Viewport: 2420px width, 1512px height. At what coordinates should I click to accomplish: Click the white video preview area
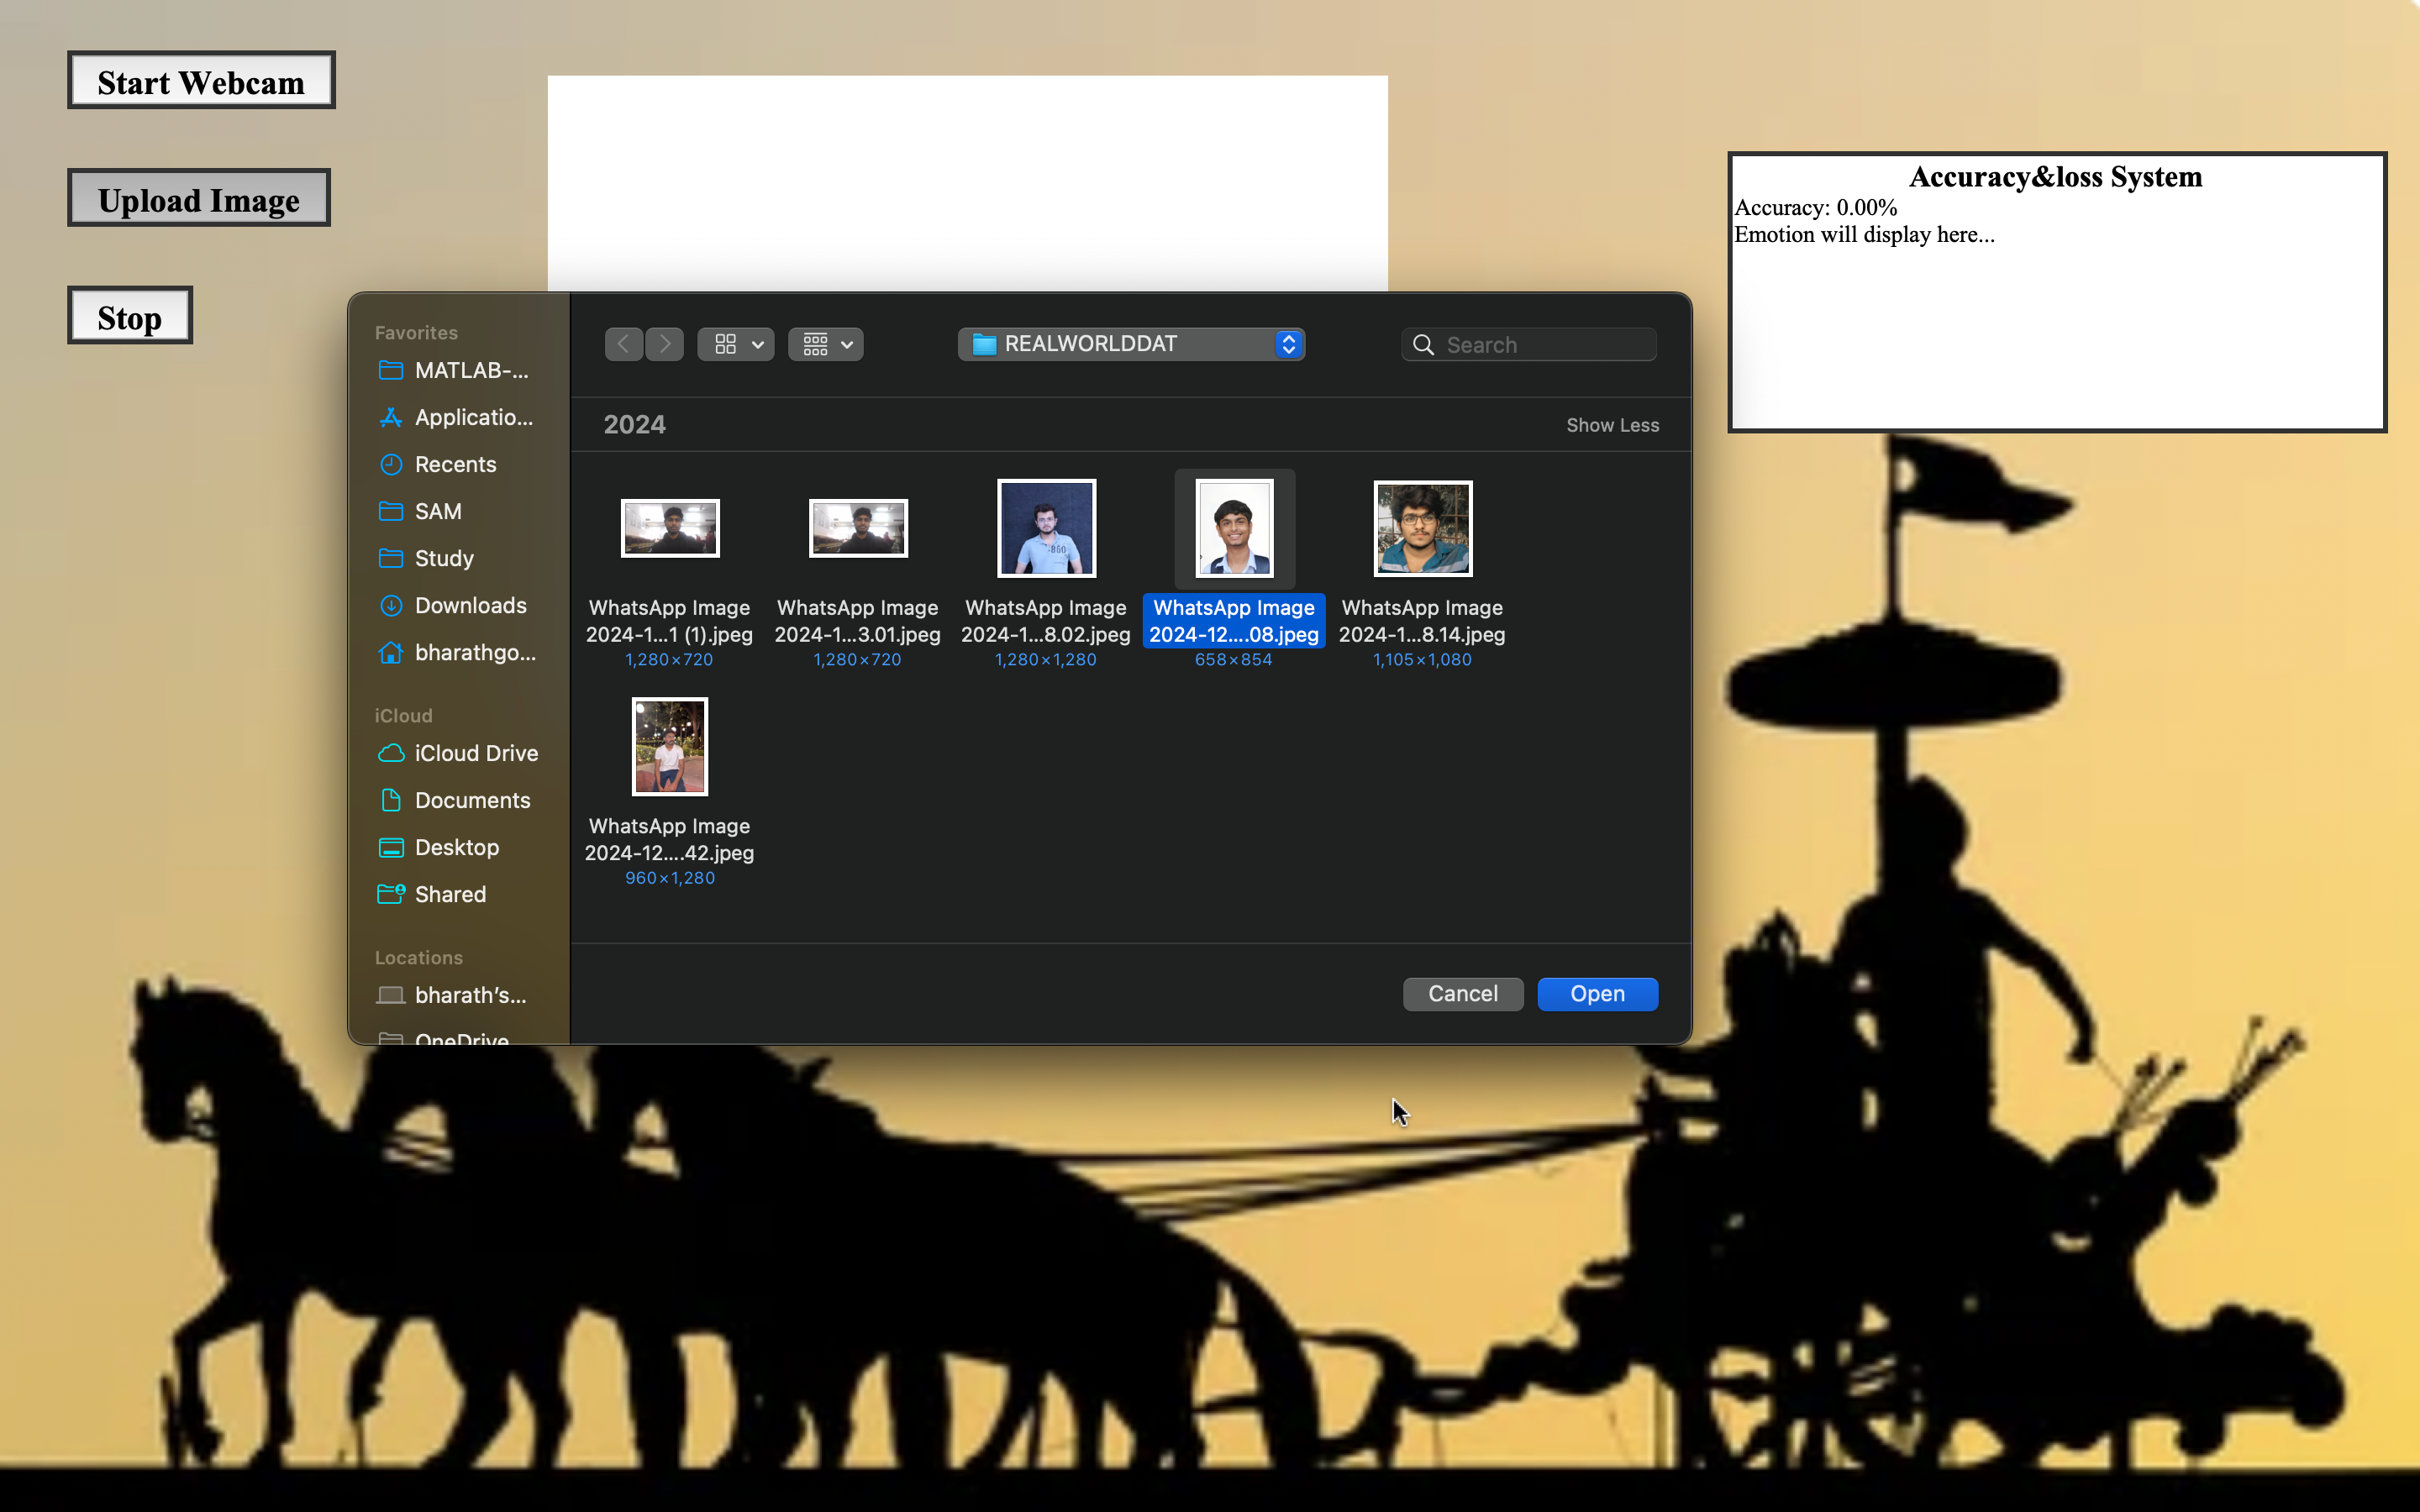(x=967, y=183)
